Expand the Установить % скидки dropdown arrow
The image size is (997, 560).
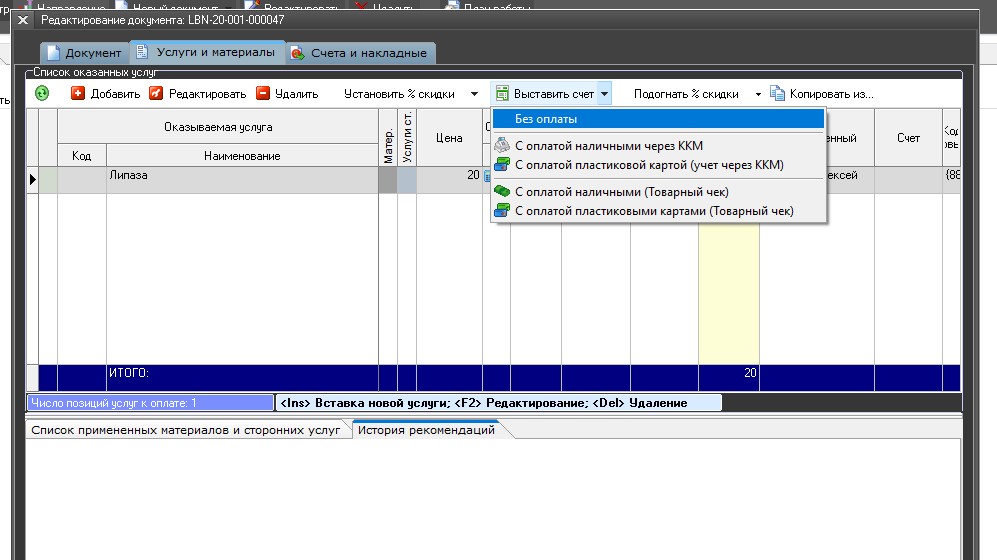[474, 94]
